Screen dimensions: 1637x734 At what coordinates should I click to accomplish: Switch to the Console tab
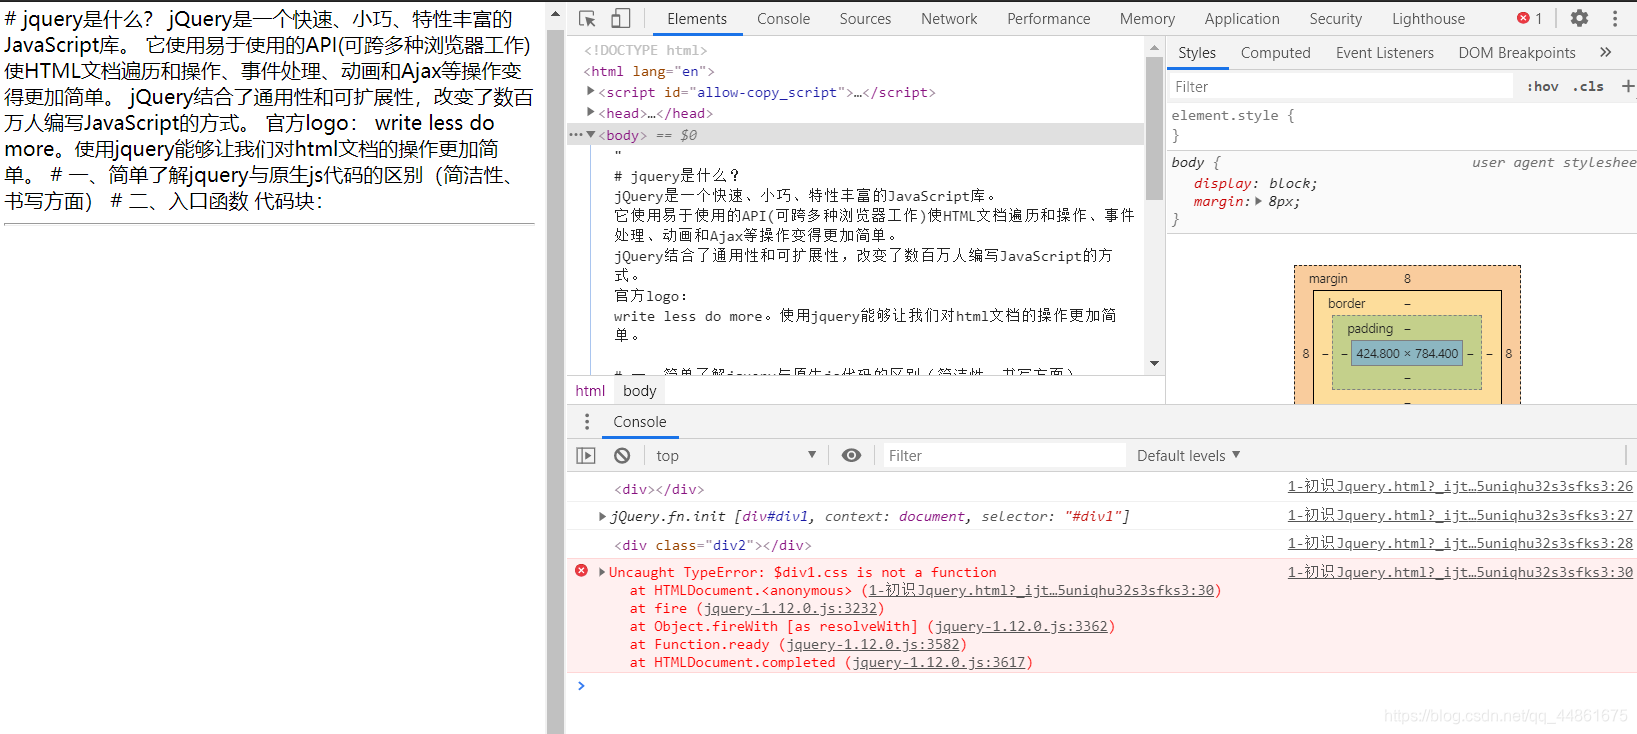click(x=784, y=19)
